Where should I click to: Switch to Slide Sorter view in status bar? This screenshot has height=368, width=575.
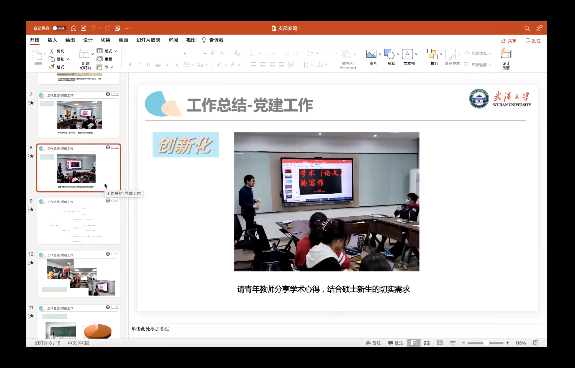427,343
